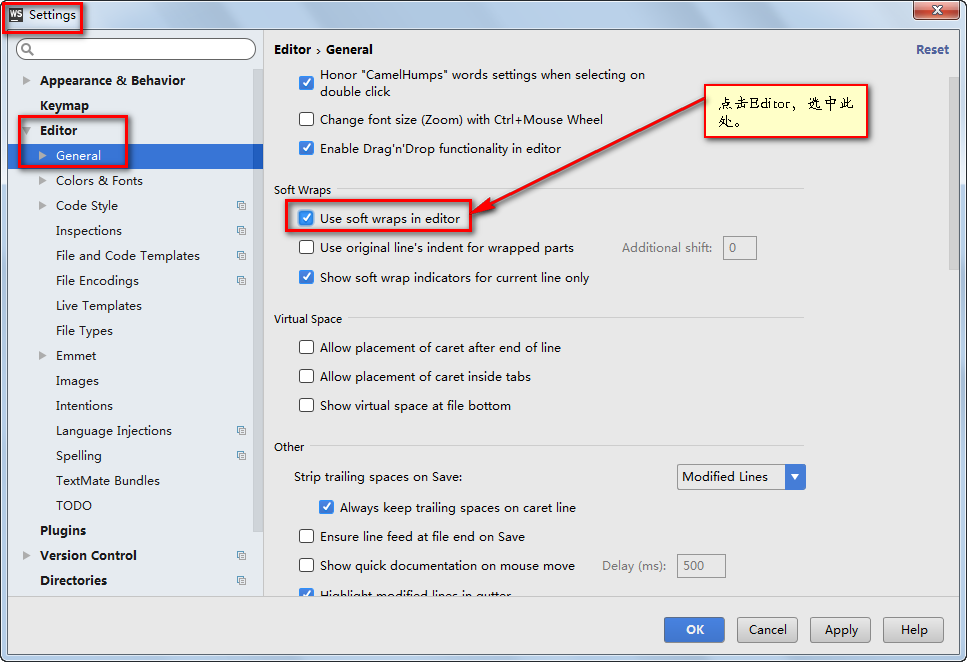Viewport: 967px width, 662px height.
Task: Uncheck Use soft wraps in editor
Action: pos(306,218)
